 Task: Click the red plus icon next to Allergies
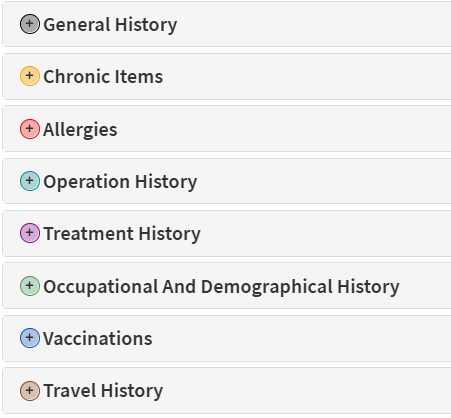(30, 129)
